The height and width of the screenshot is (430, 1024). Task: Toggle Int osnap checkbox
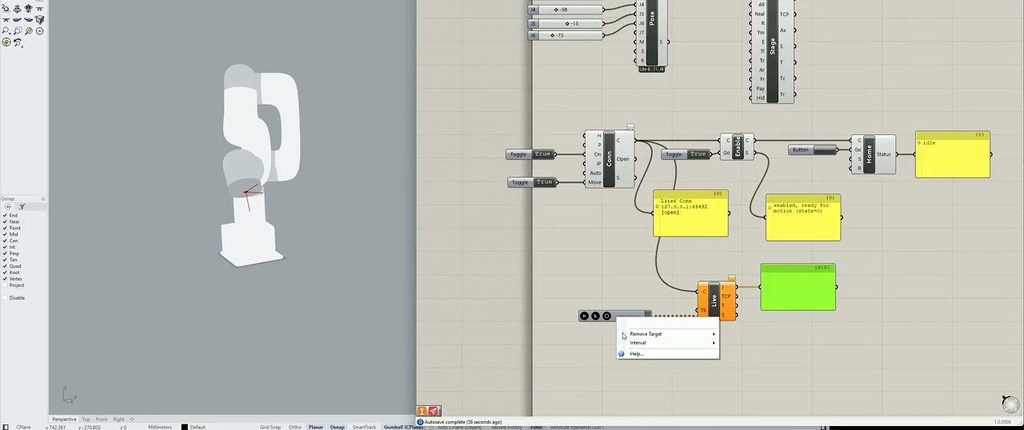[5, 247]
